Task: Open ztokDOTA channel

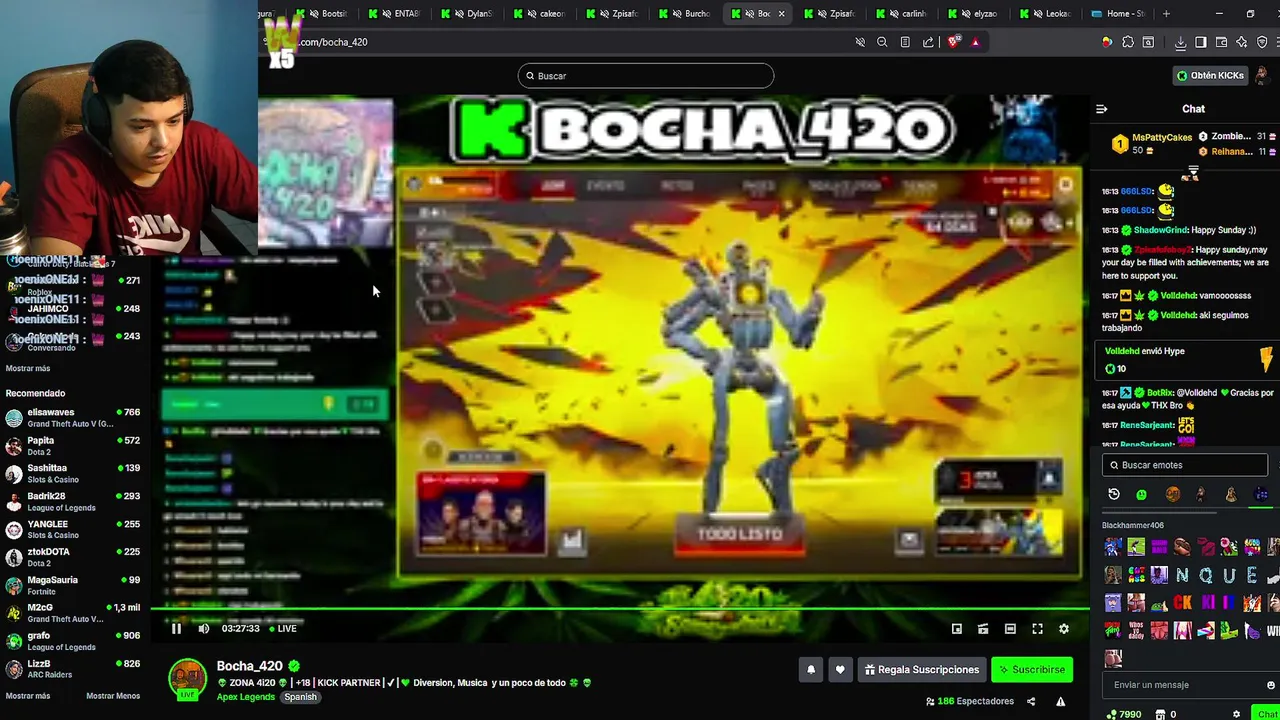Action: [74, 557]
